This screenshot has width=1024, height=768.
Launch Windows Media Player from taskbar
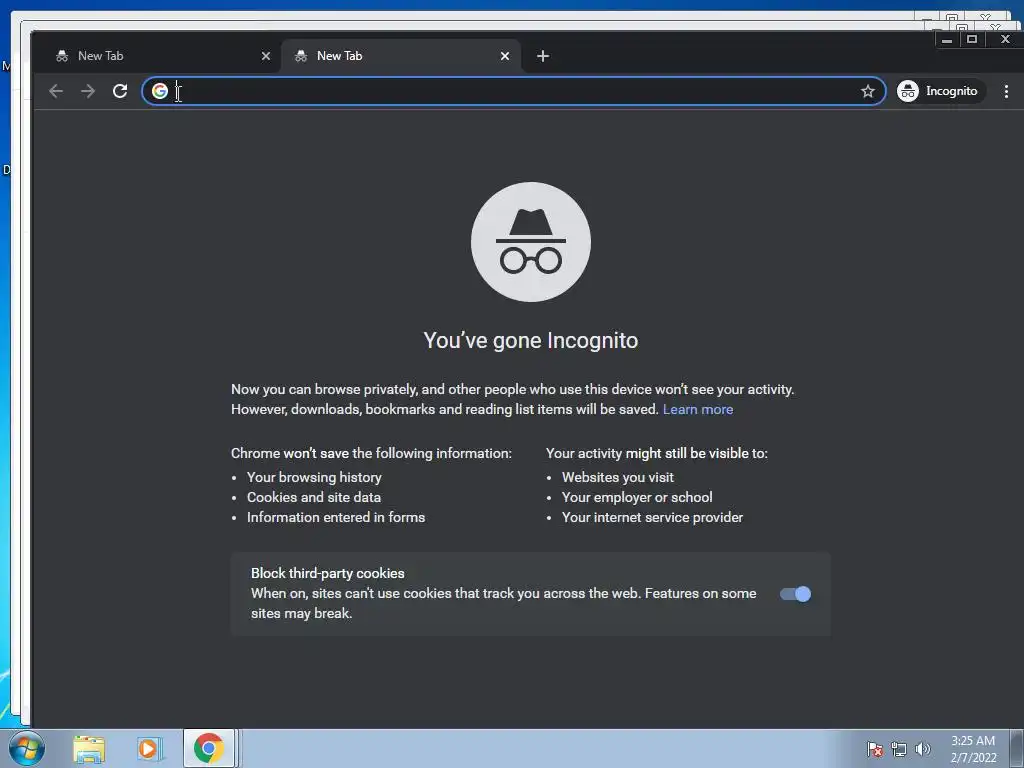tap(148, 748)
